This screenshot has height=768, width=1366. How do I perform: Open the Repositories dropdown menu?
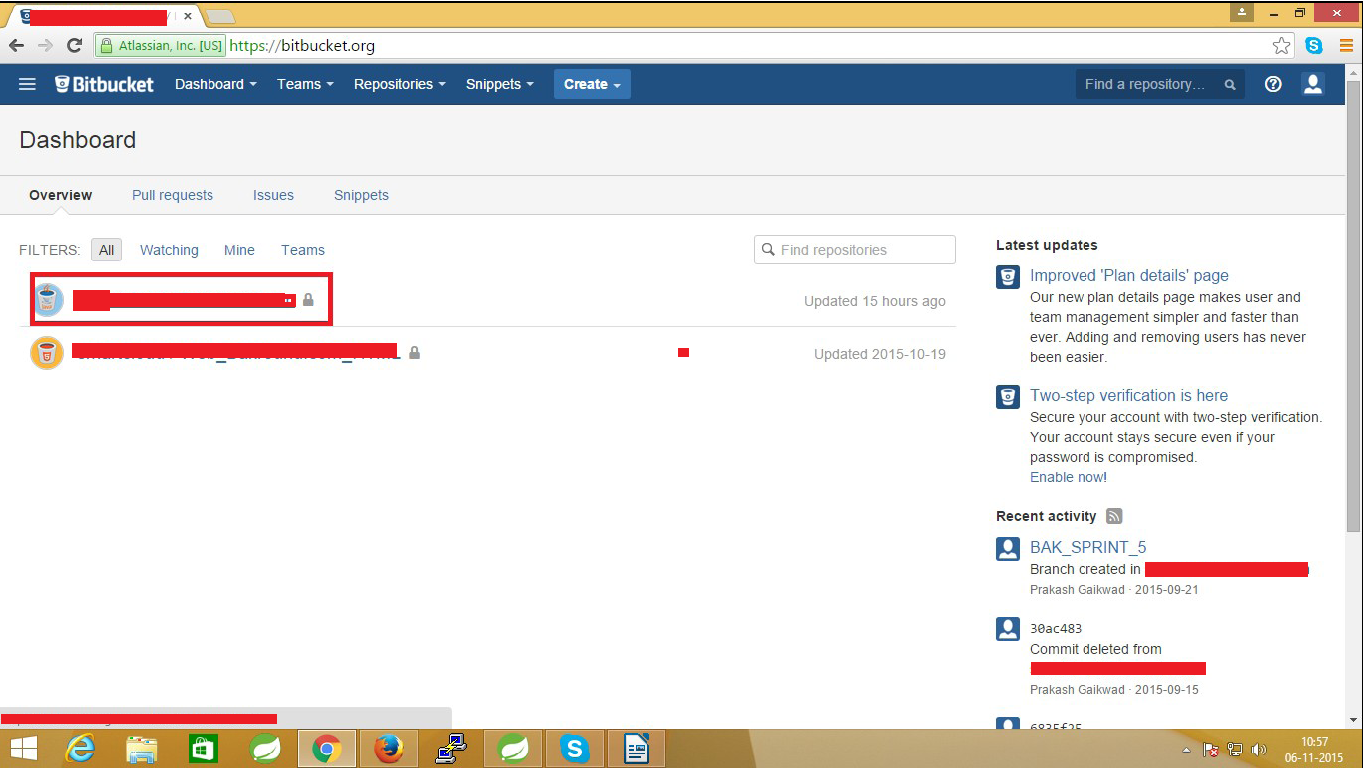click(x=398, y=84)
